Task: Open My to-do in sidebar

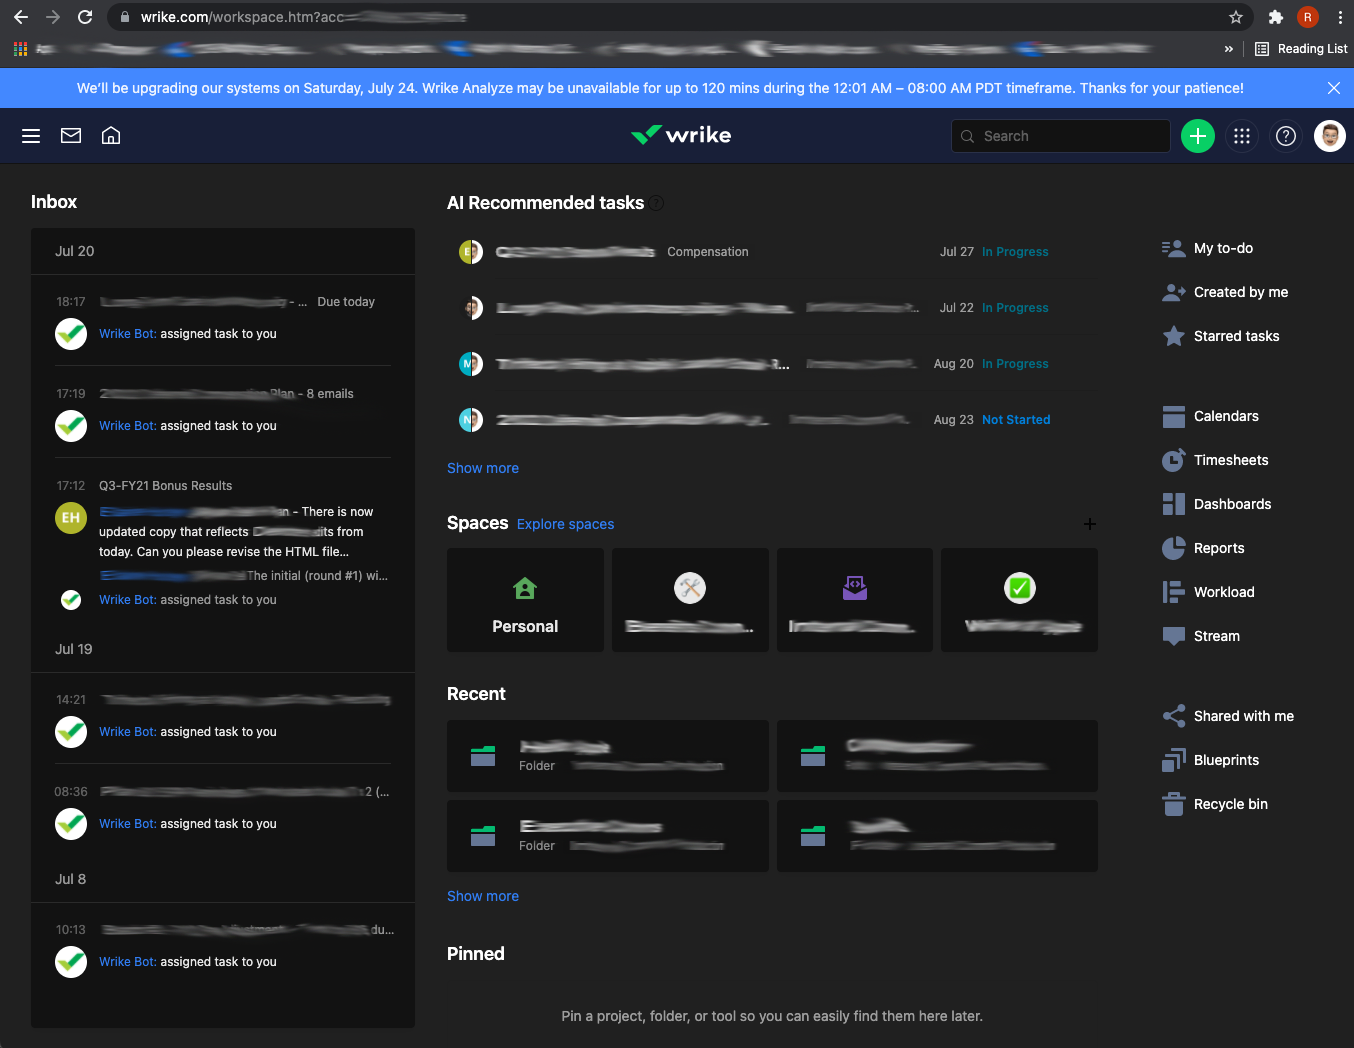Action: point(1222,248)
